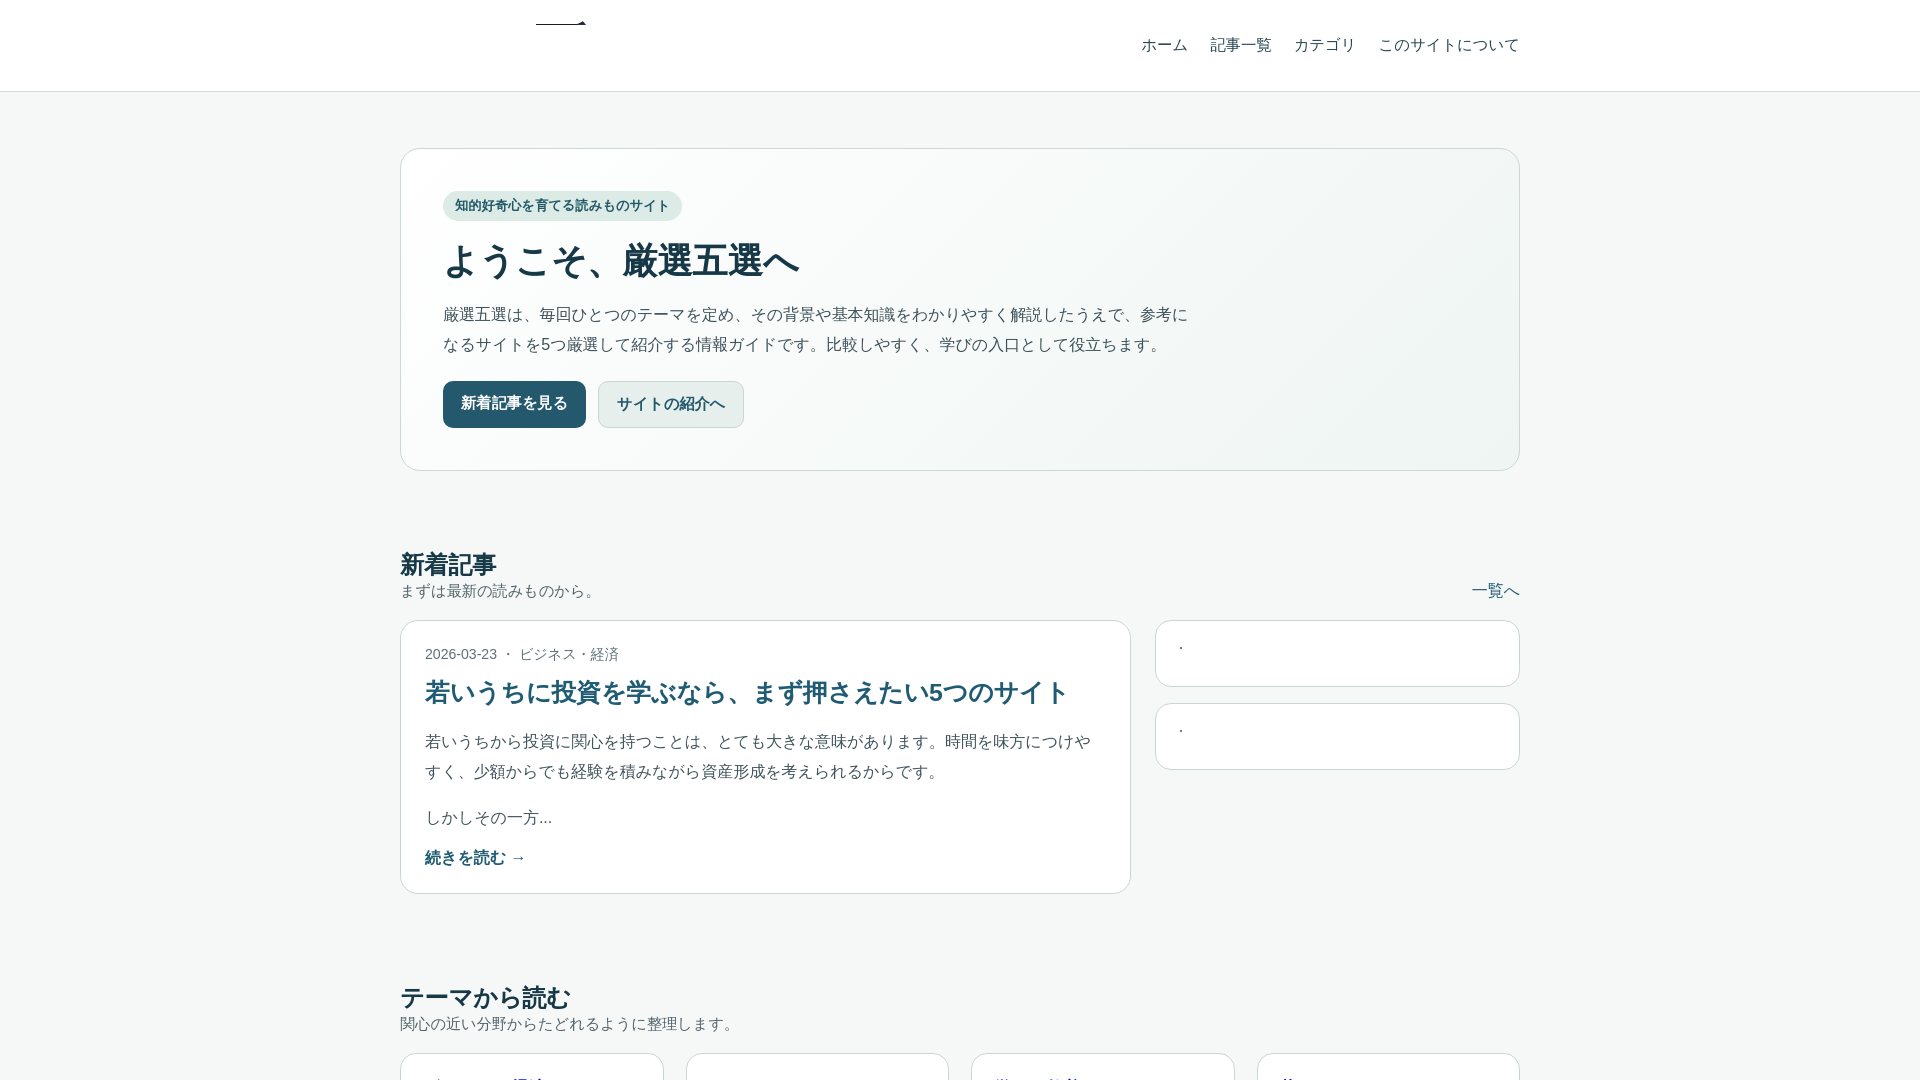
Task: Click 続きを読む → link
Action: point(475,858)
